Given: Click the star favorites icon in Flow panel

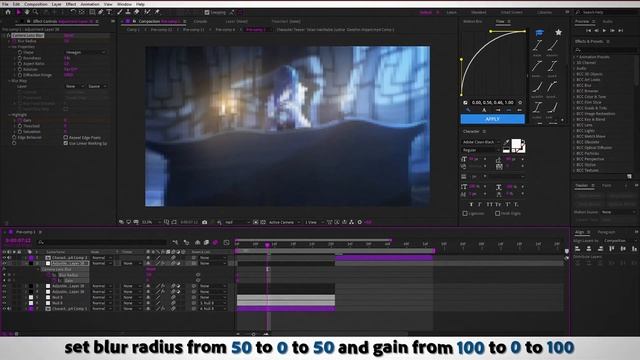Looking at the screenshot, I should [558, 32].
